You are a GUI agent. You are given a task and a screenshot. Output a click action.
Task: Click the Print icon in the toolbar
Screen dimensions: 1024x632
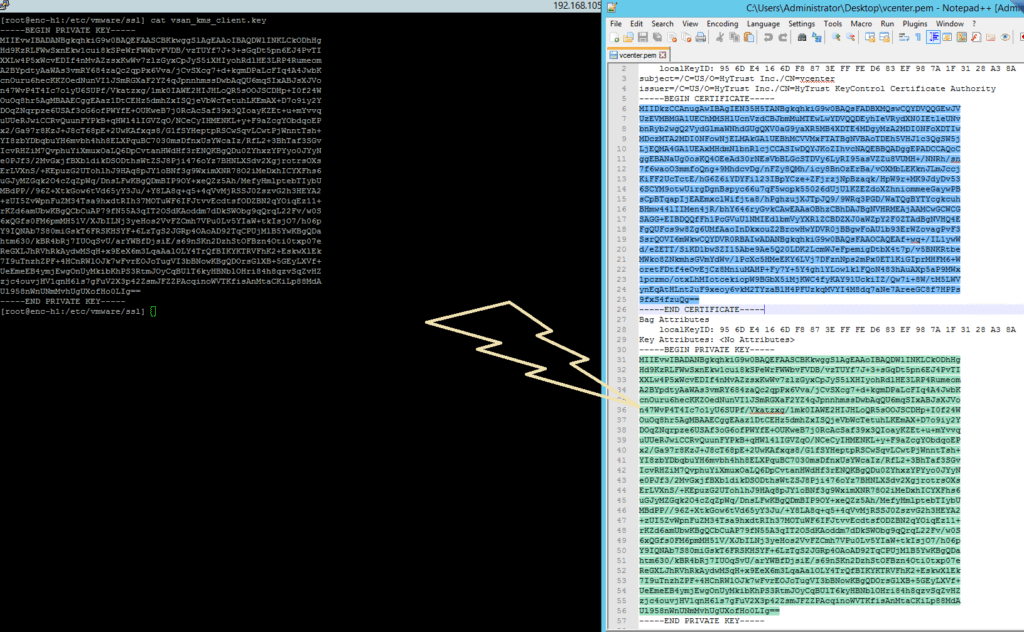pyautogui.click(x=702, y=37)
